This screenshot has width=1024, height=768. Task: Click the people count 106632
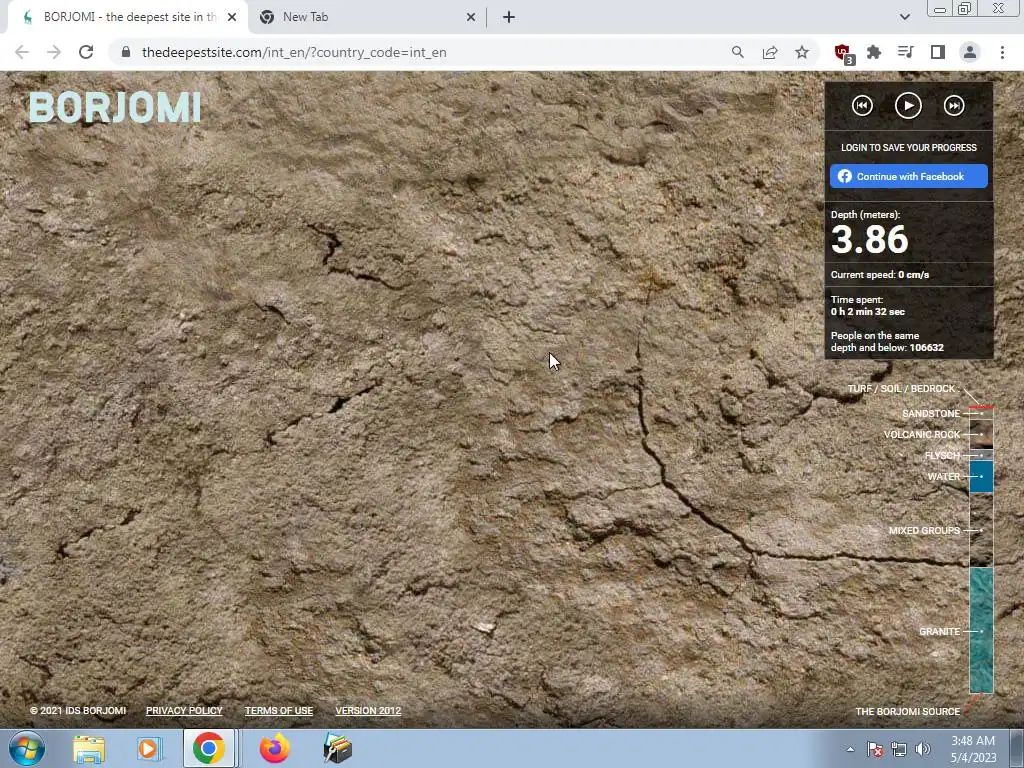[926, 347]
